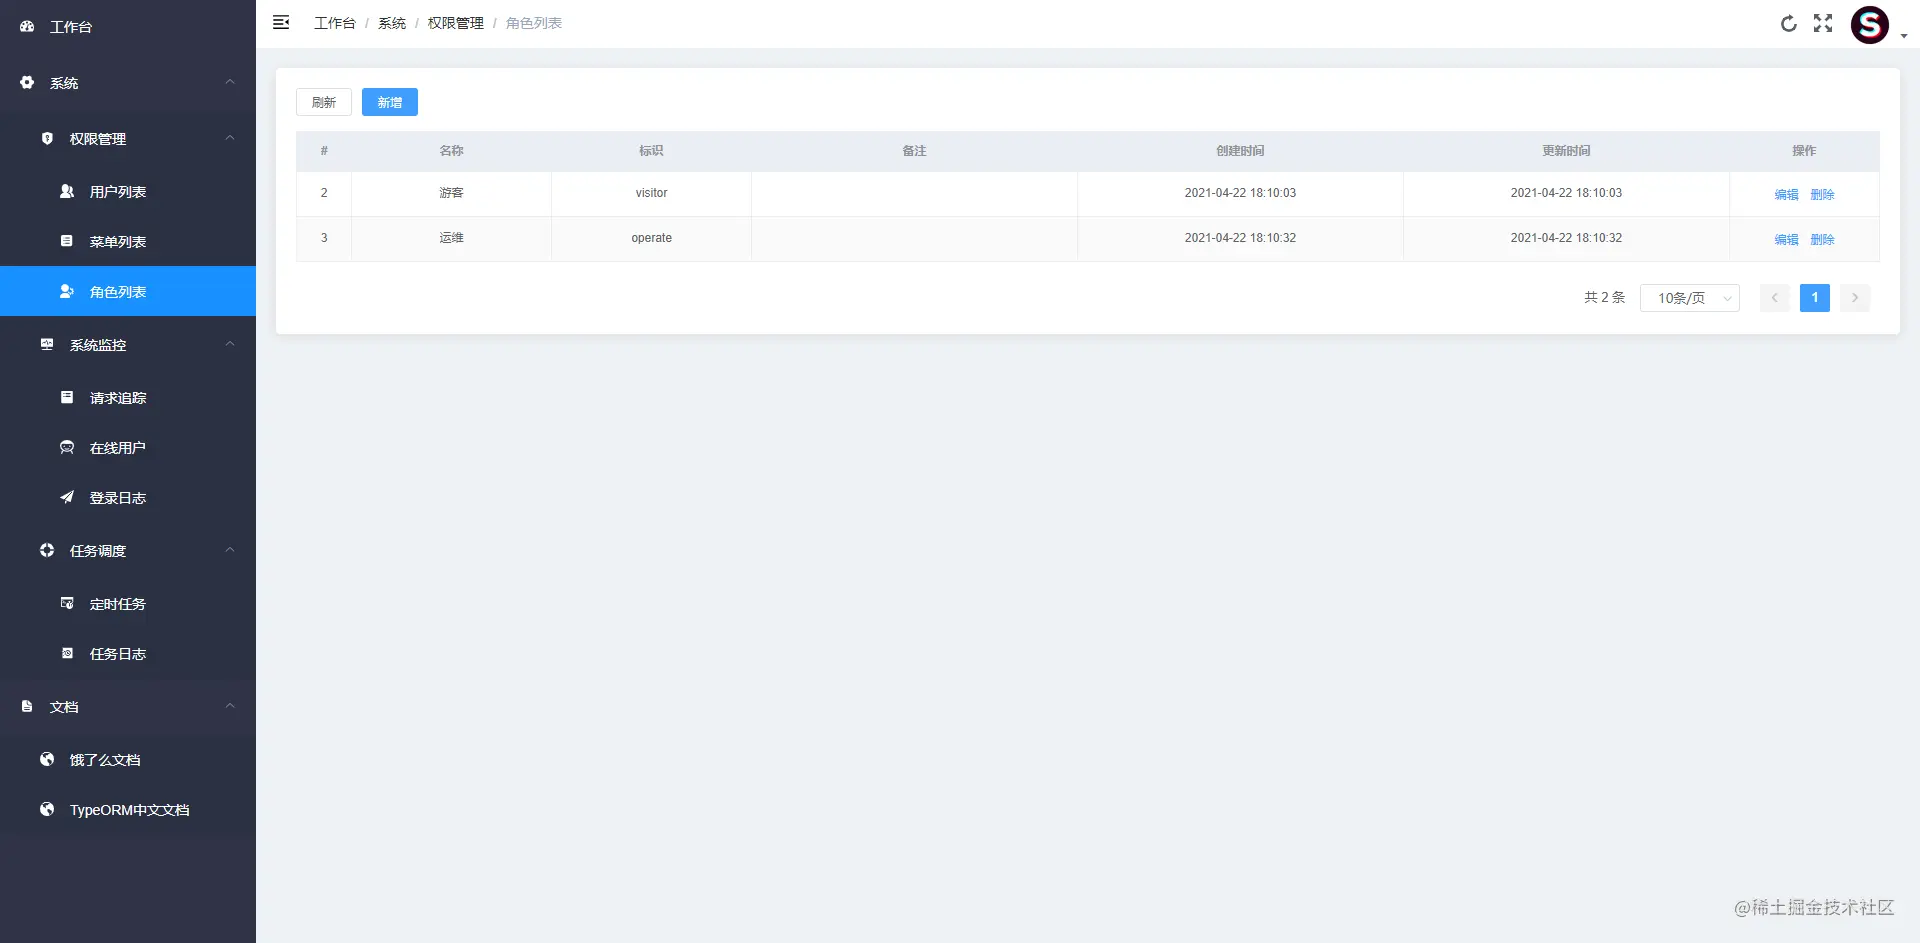Viewport: 1920px width, 943px height.
Task: Click the 名称 column header
Action: 452,151
